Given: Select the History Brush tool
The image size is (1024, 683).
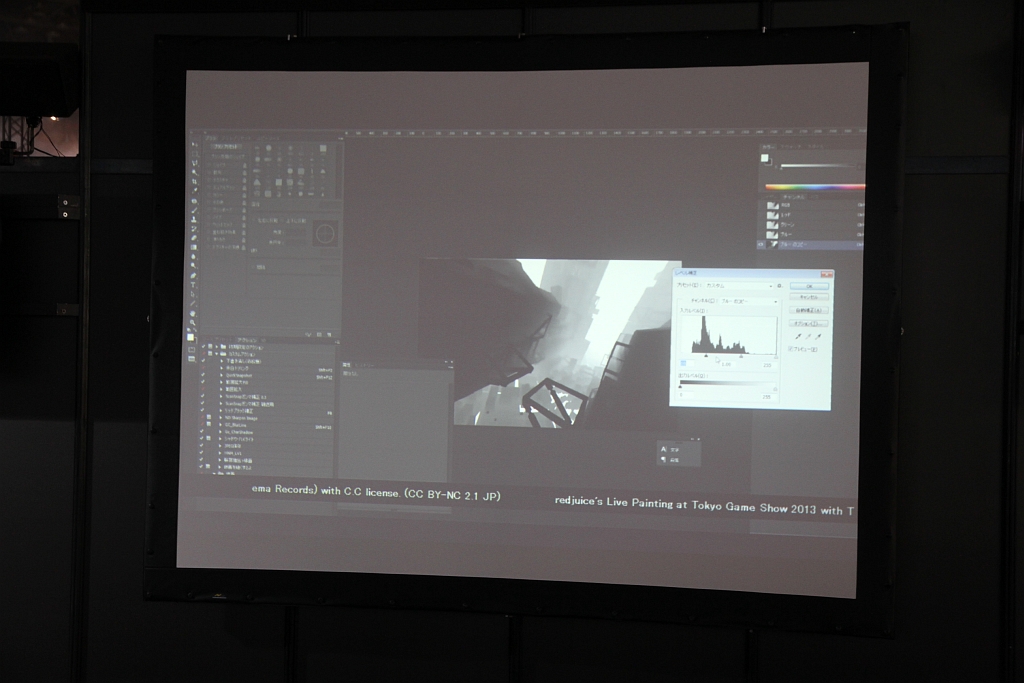Looking at the screenshot, I should pyautogui.click(x=194, y=229).
